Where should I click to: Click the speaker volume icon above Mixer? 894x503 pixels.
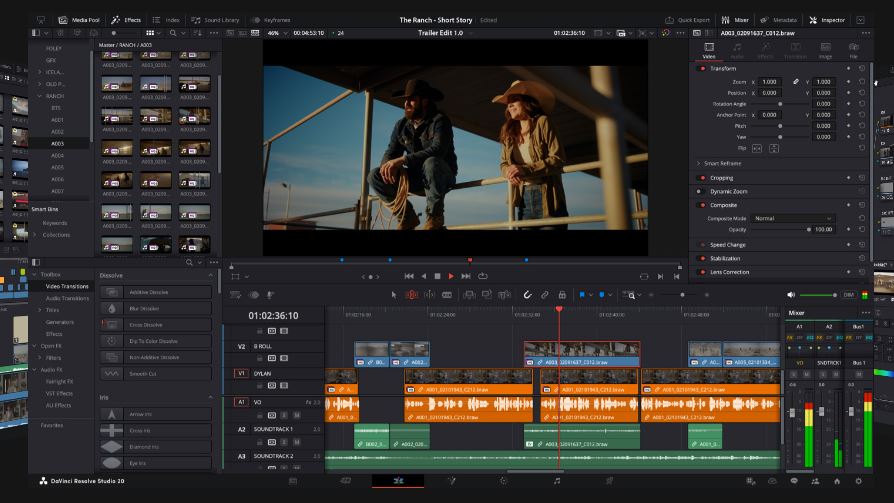(791, 295)
